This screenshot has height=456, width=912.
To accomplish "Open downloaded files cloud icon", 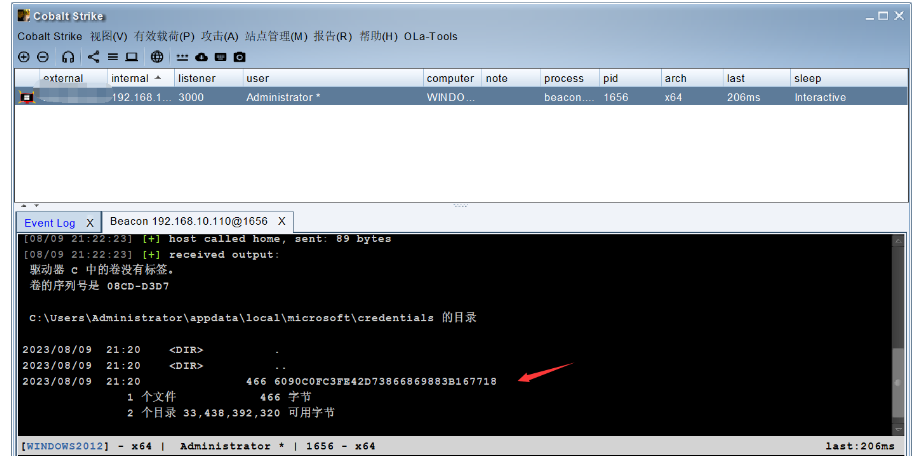I will coord(202,57).
